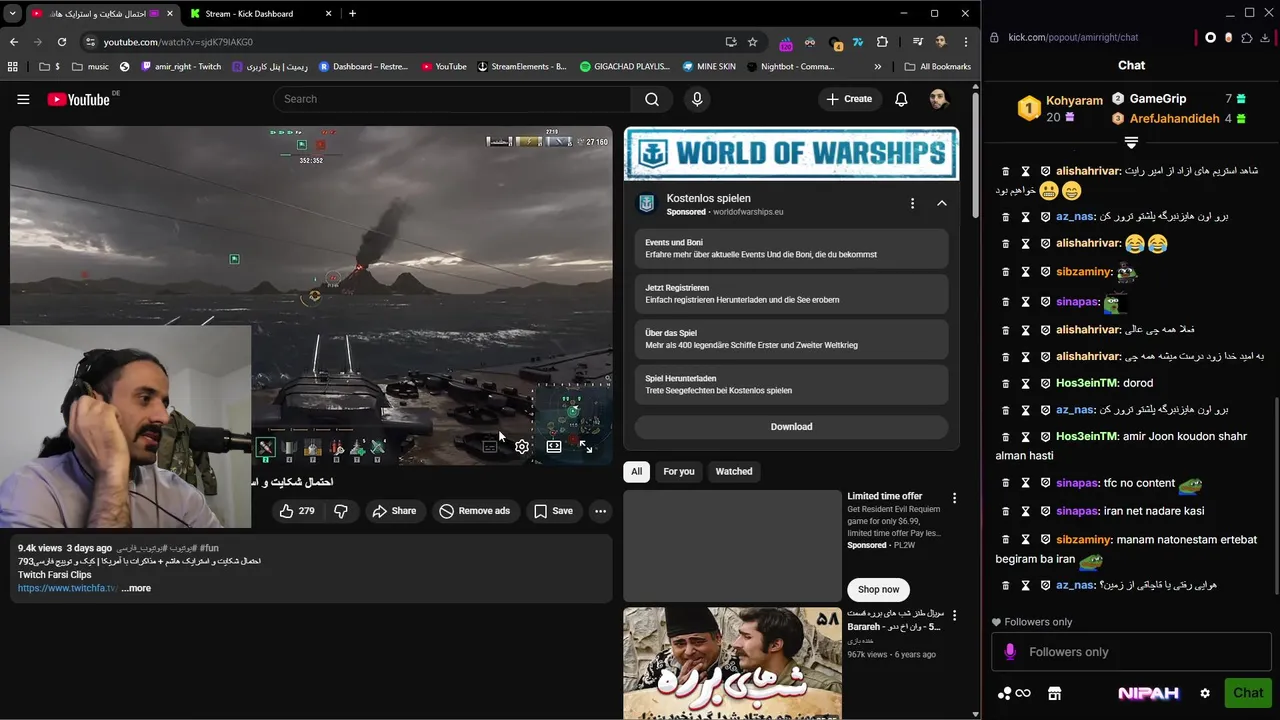Click the Followers only chat input
Screen dimensions: 1280x720
pyautogui.click(x=1131, y=652)
